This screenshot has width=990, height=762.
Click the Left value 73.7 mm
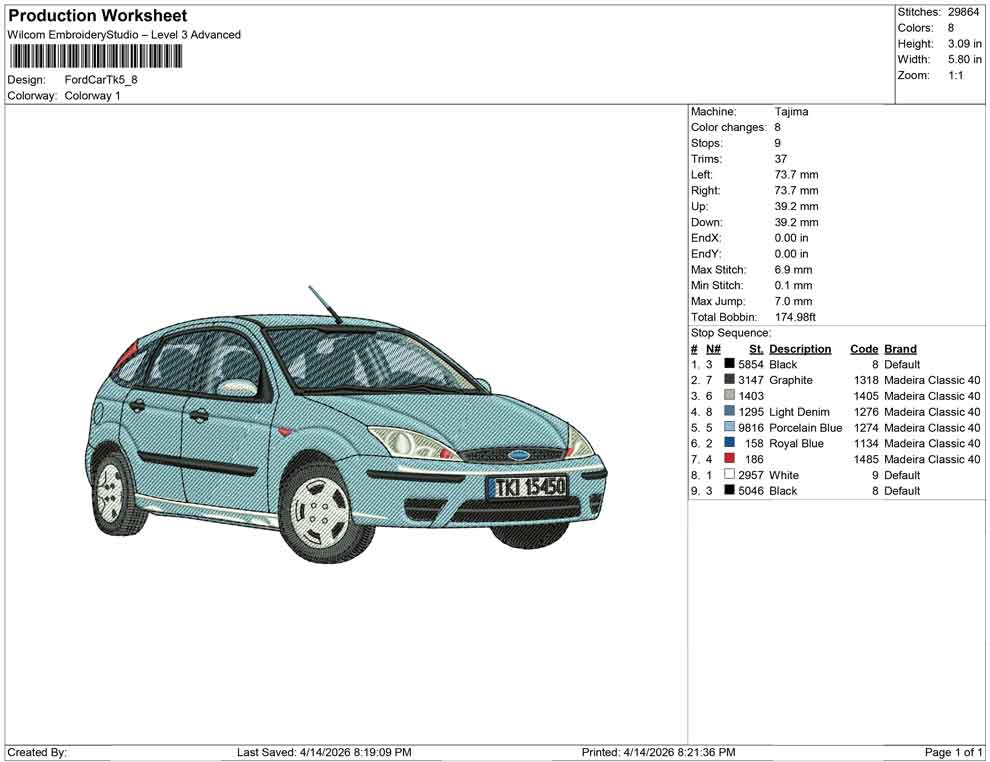(796, 174)
